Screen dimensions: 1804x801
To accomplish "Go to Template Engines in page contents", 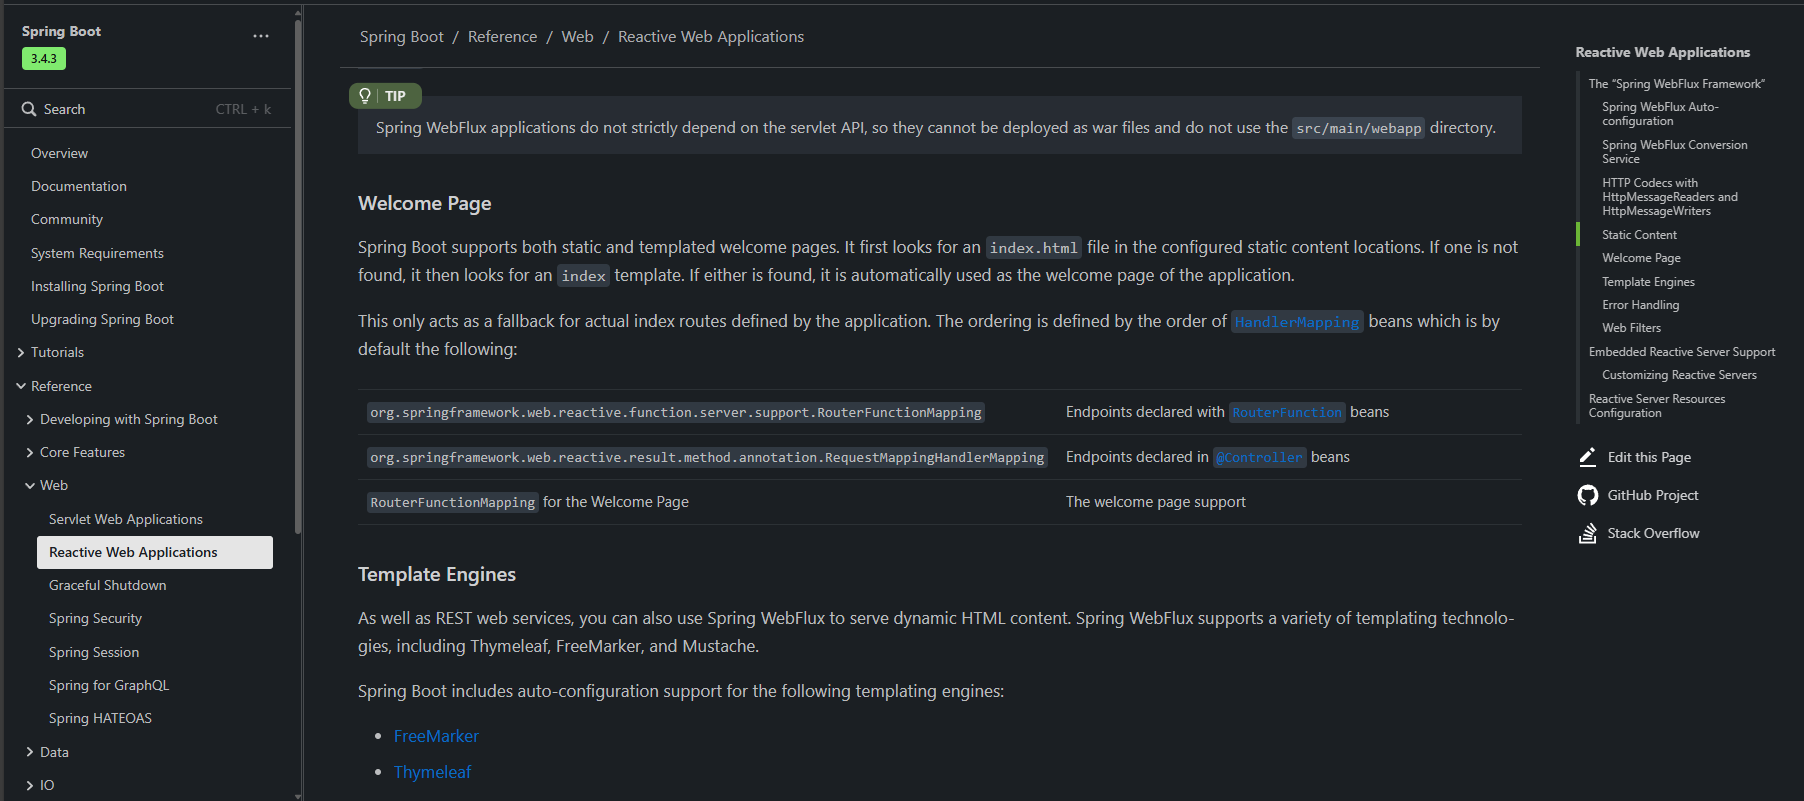I will coord(1647,282).
